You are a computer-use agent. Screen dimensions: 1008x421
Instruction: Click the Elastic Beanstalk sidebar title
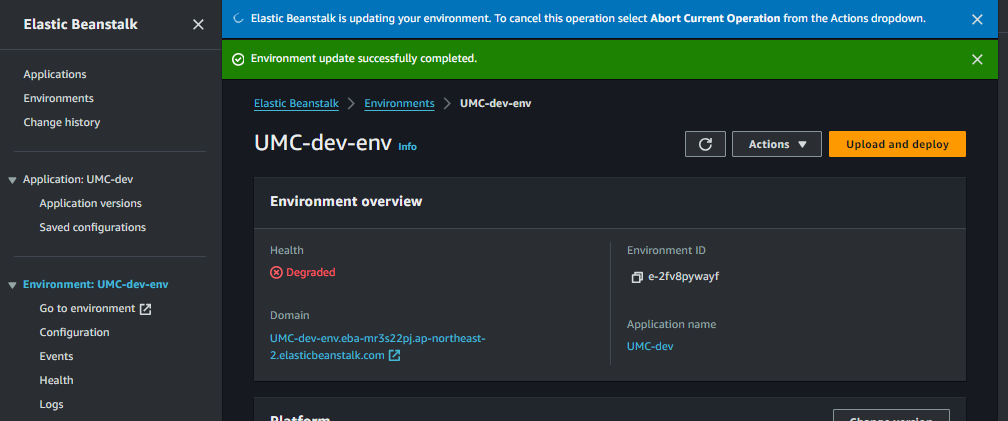pos(80,24)
